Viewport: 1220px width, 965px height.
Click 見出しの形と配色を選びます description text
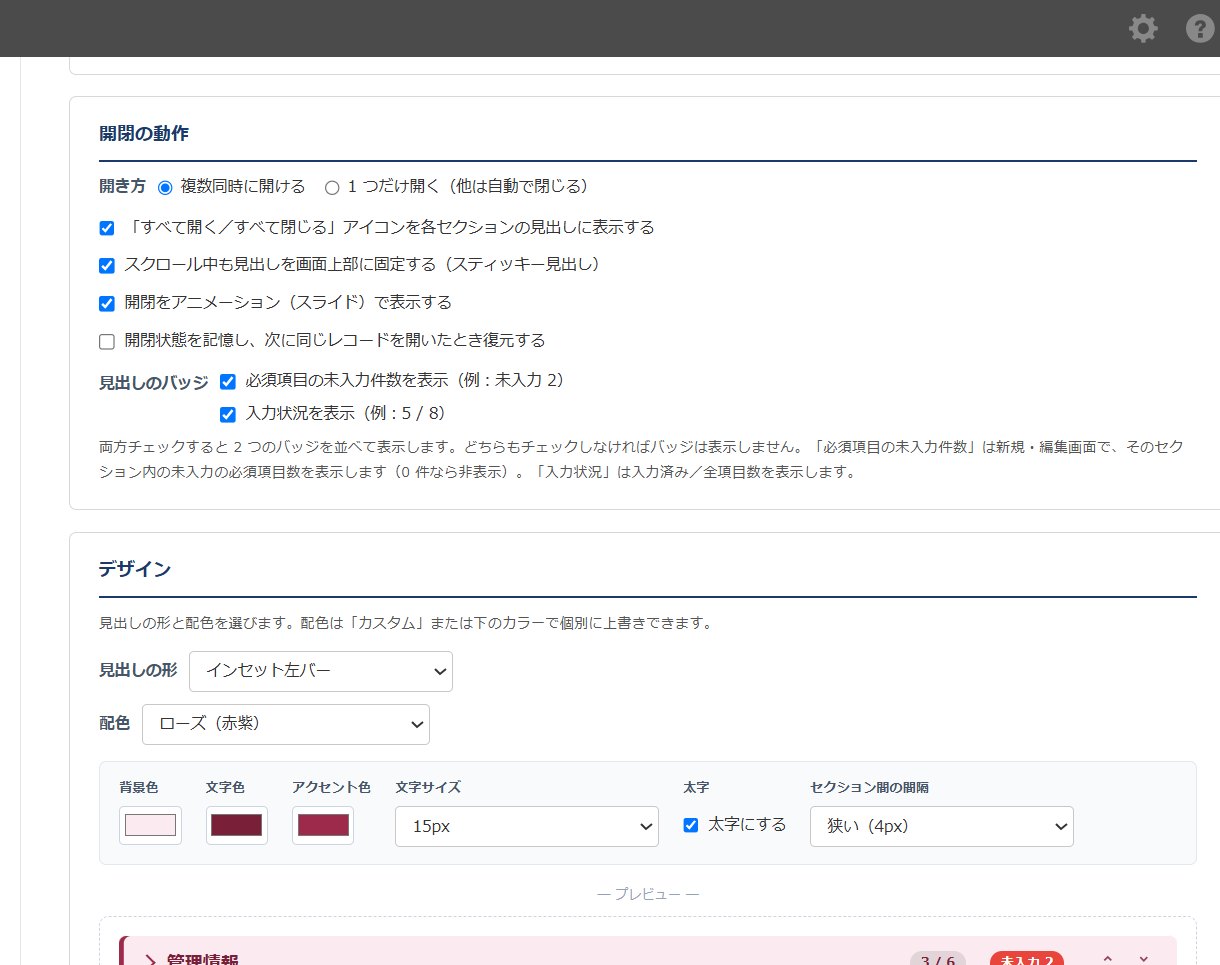405,623
